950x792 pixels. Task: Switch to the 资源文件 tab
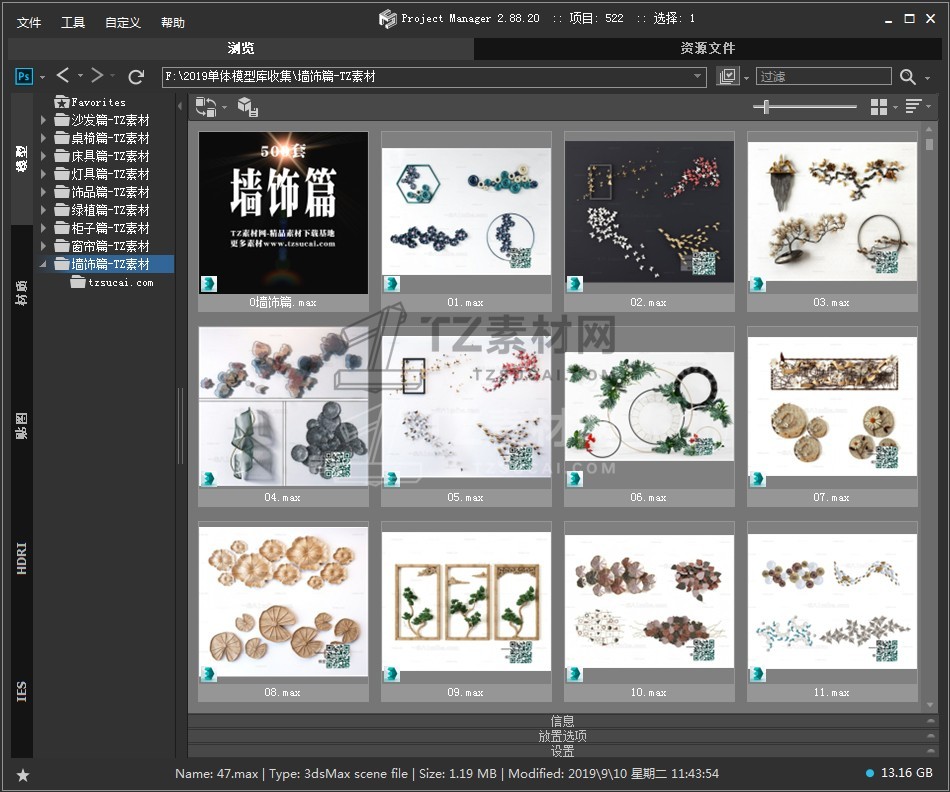coord(707,48)
